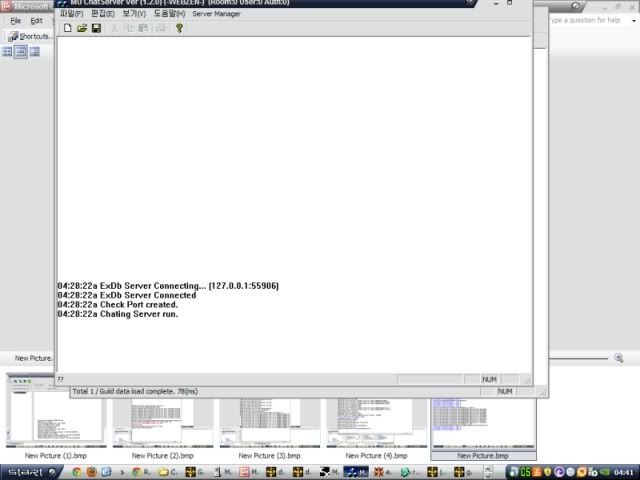640x480 pixels.
Task: Click the Shortcuts button in background window
Action: pos(30,36)
